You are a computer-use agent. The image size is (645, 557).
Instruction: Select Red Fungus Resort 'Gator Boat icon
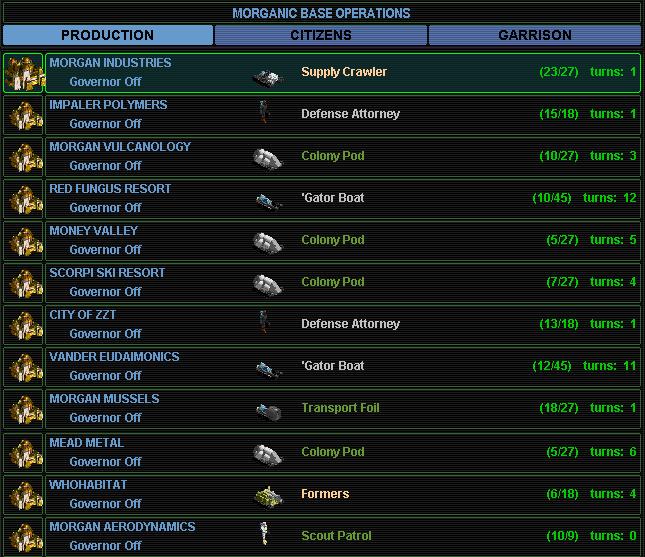pyautogui.click(x=267, y=199)
